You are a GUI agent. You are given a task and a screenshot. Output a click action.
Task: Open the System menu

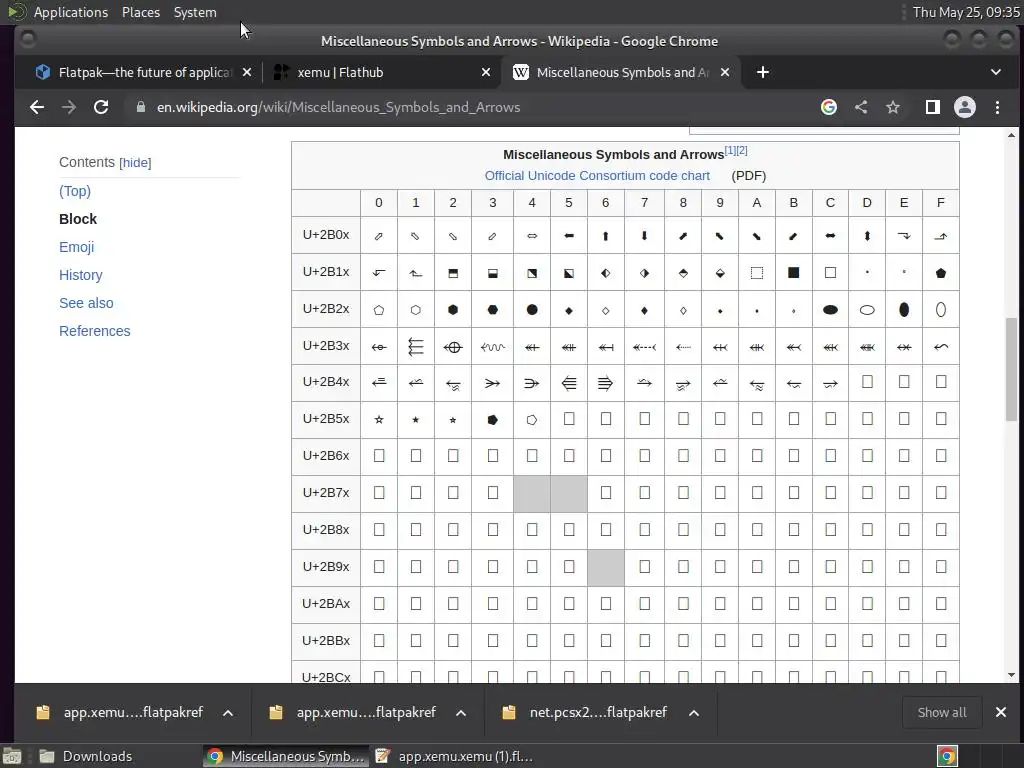coord(195,12)
